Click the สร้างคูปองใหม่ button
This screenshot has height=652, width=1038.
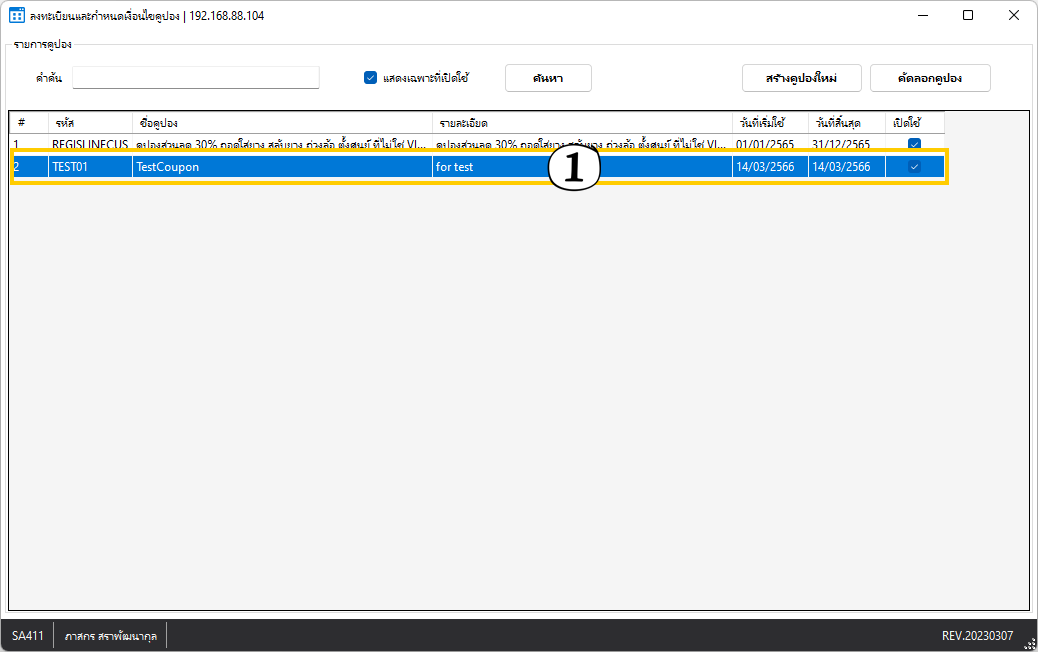801,78
